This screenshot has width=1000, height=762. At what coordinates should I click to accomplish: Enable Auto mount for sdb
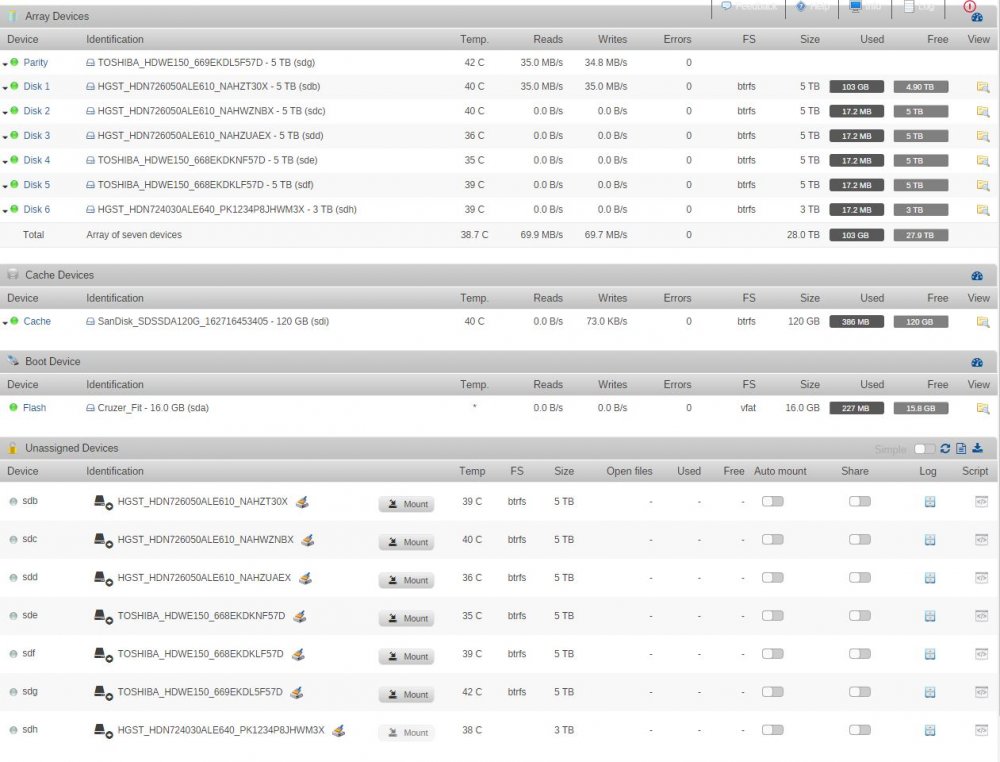(x=772, y=501)
